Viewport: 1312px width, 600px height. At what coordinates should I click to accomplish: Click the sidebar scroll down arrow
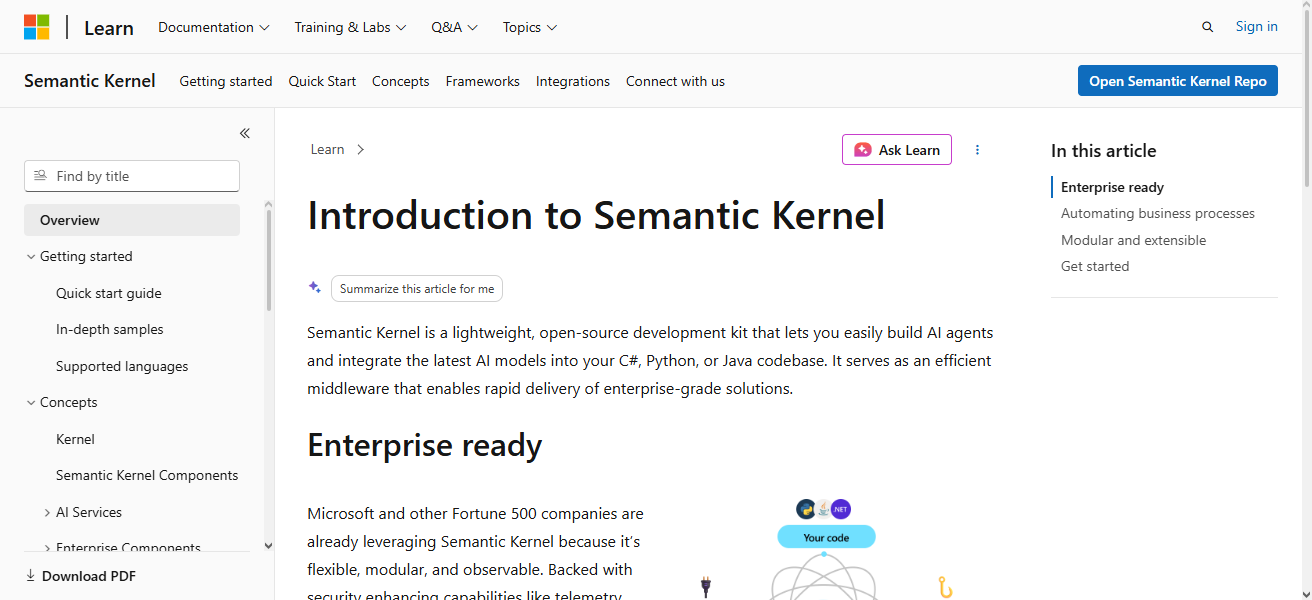(x=268, y=546)
